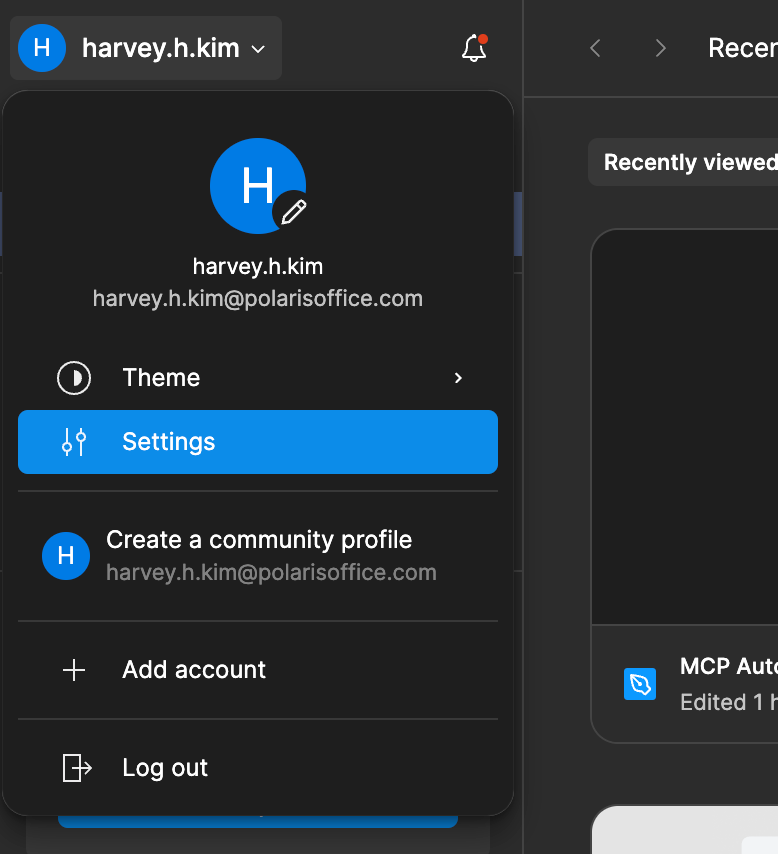Click the community profile H avatar
Viewport: 778px width, 854px height.
click(66, 556)
